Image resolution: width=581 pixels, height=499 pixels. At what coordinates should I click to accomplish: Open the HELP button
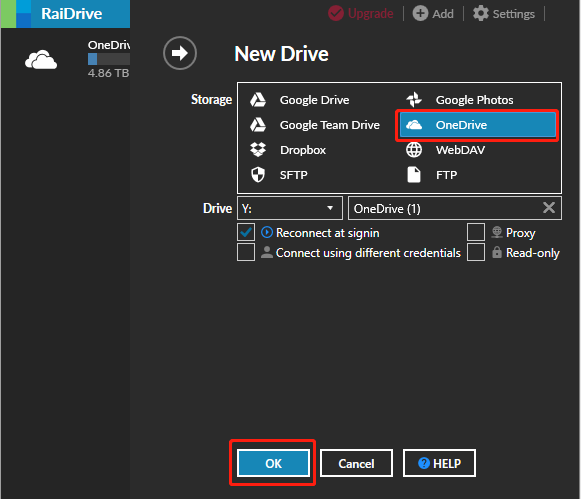tap(439, 463)
